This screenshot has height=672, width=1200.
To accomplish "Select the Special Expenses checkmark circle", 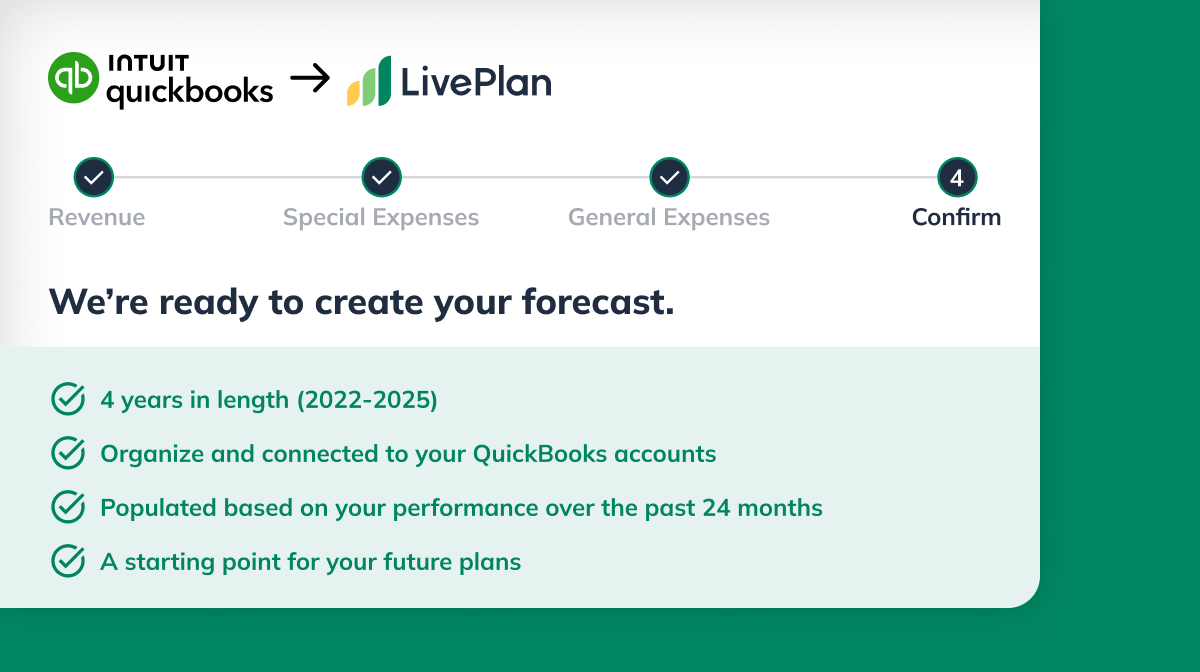I will coord(381,177).
